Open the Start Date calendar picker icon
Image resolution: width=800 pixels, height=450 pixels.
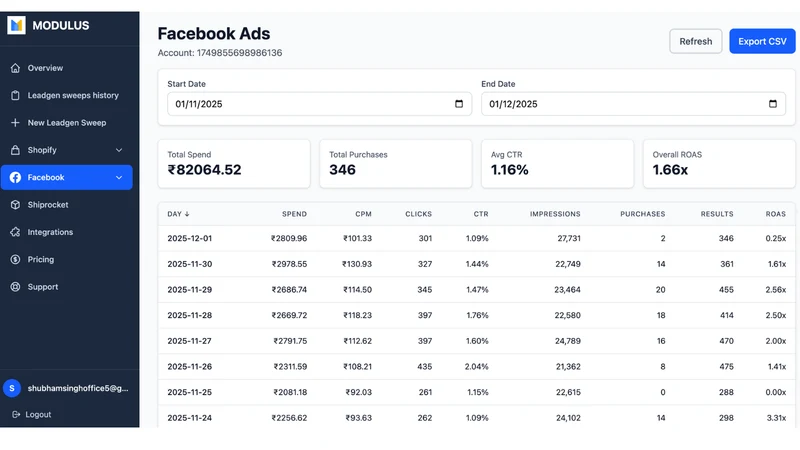459,104
